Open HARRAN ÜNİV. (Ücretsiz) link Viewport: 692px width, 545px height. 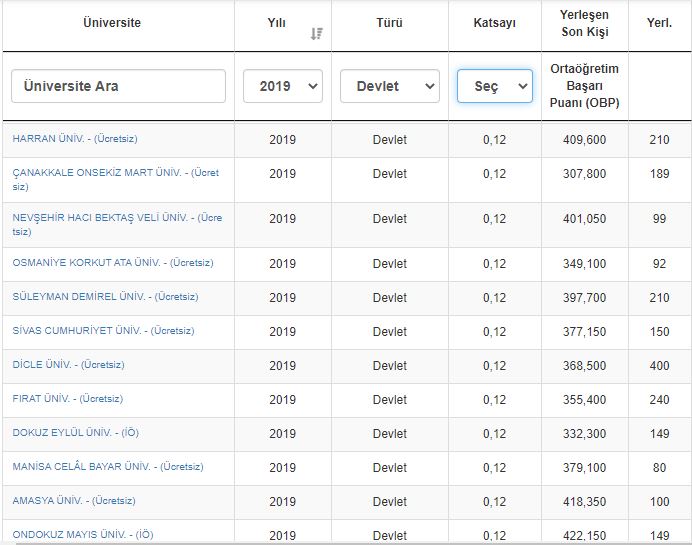point(75,139)
